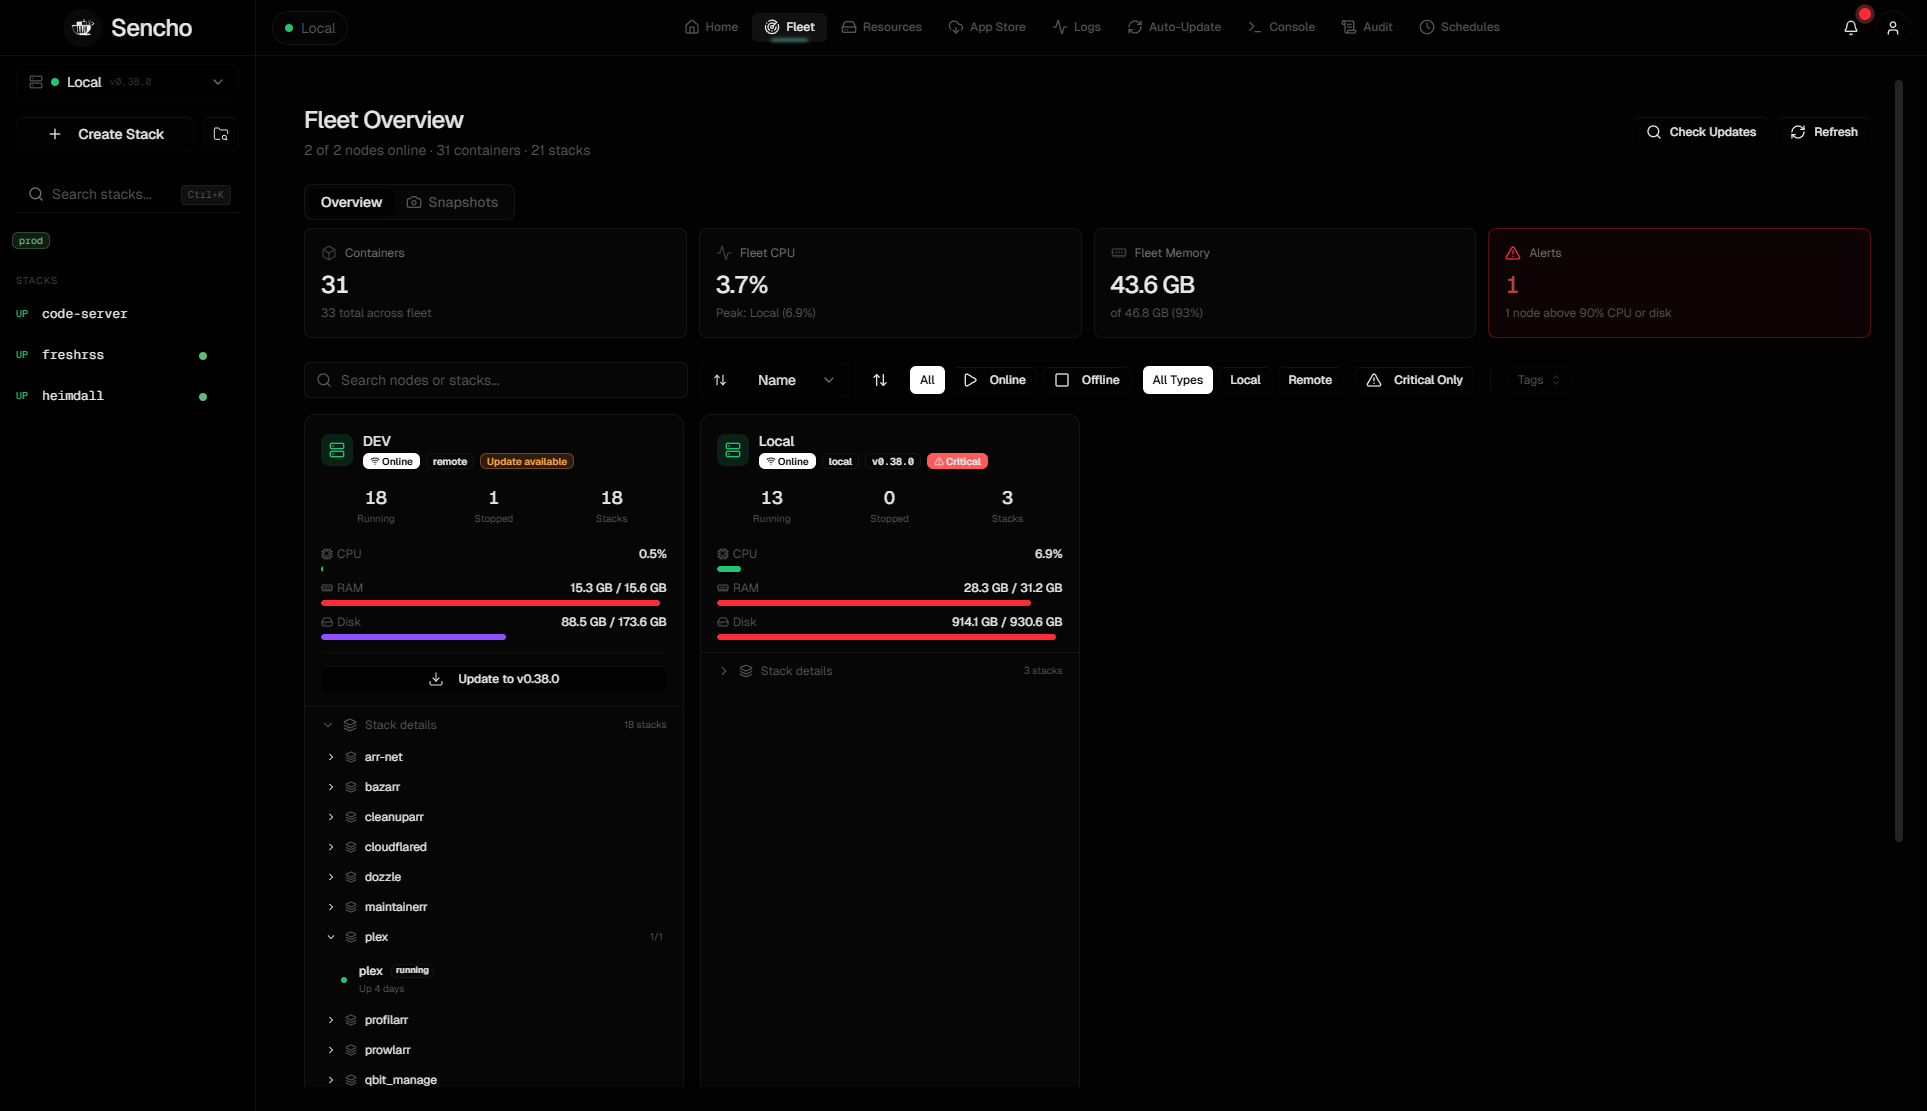Focus the Search stacks input
The width and height of the screenshot is (1927, 1111).
(x=127, y=194)
